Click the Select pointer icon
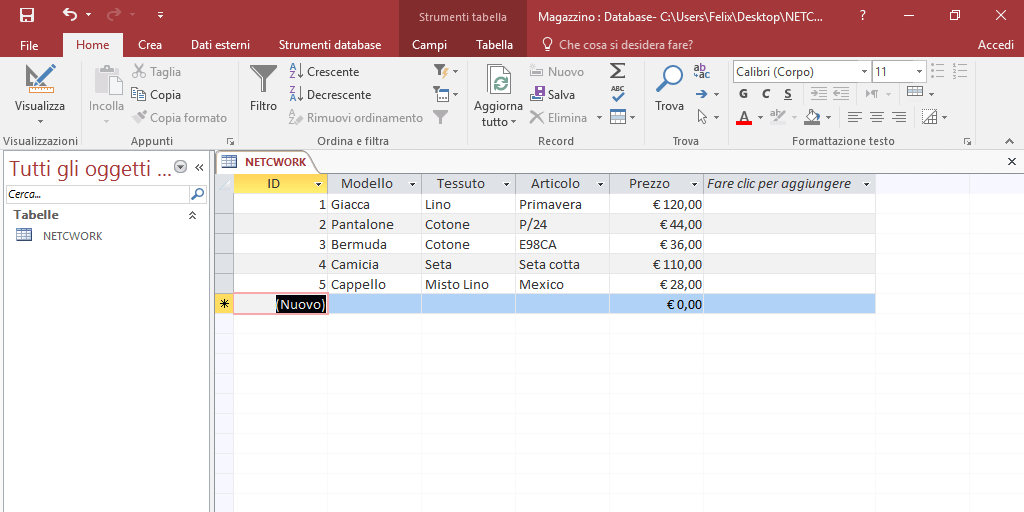 tap(702, 118)
